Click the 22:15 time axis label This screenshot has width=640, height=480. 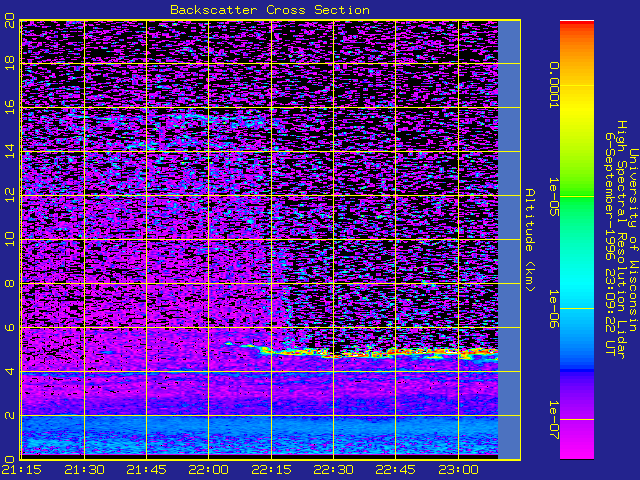click(x=271, y=470)
